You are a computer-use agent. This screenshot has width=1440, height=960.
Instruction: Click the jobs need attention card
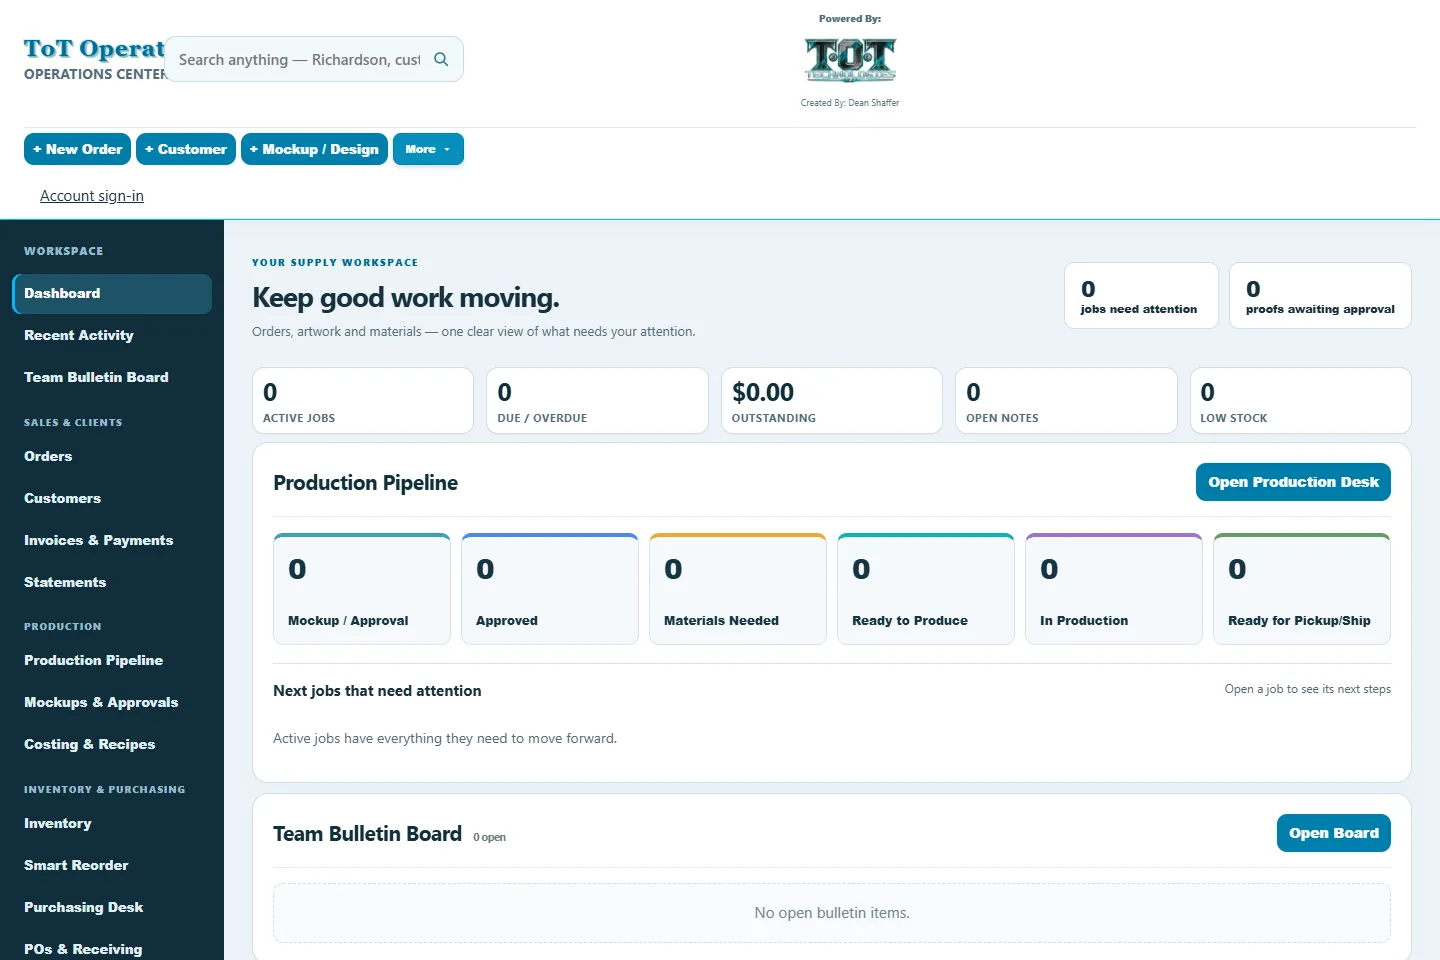[1141, 296]
